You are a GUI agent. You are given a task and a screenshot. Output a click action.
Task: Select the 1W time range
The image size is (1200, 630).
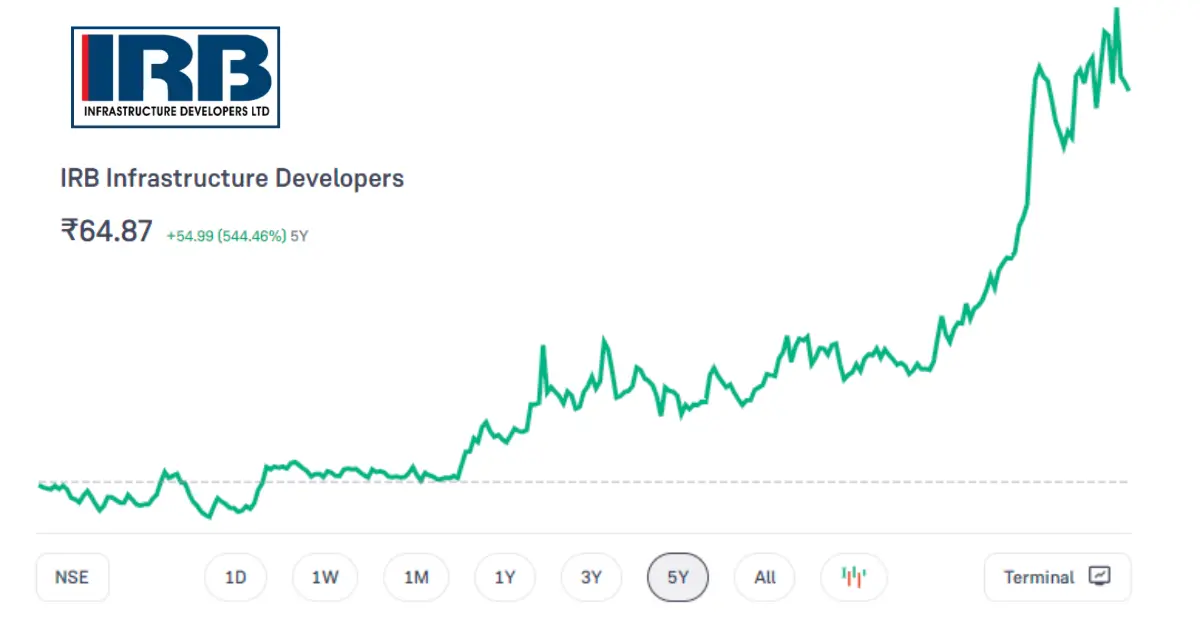[325, 577]
